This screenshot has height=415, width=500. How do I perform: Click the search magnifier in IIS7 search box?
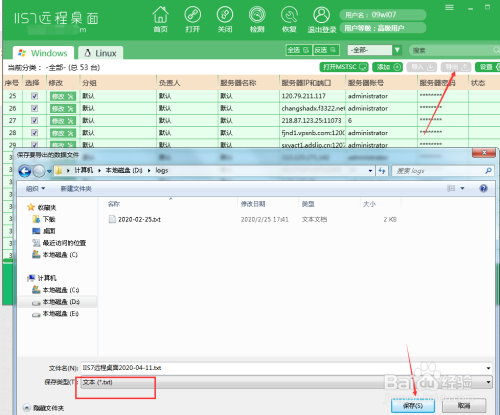click(496, 50)
